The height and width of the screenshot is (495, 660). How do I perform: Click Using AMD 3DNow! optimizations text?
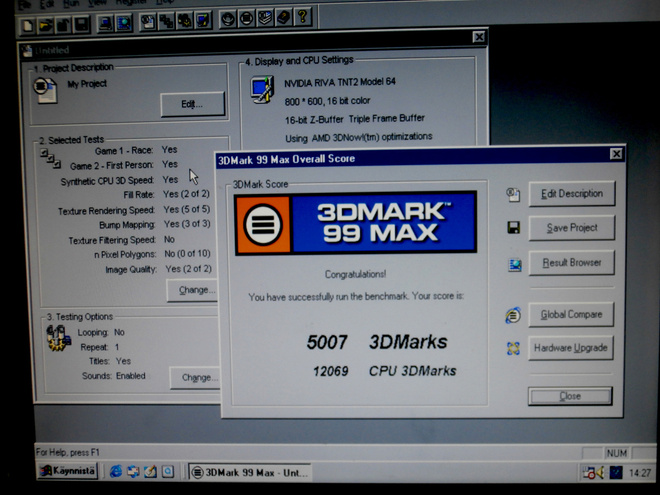[359, 138]
